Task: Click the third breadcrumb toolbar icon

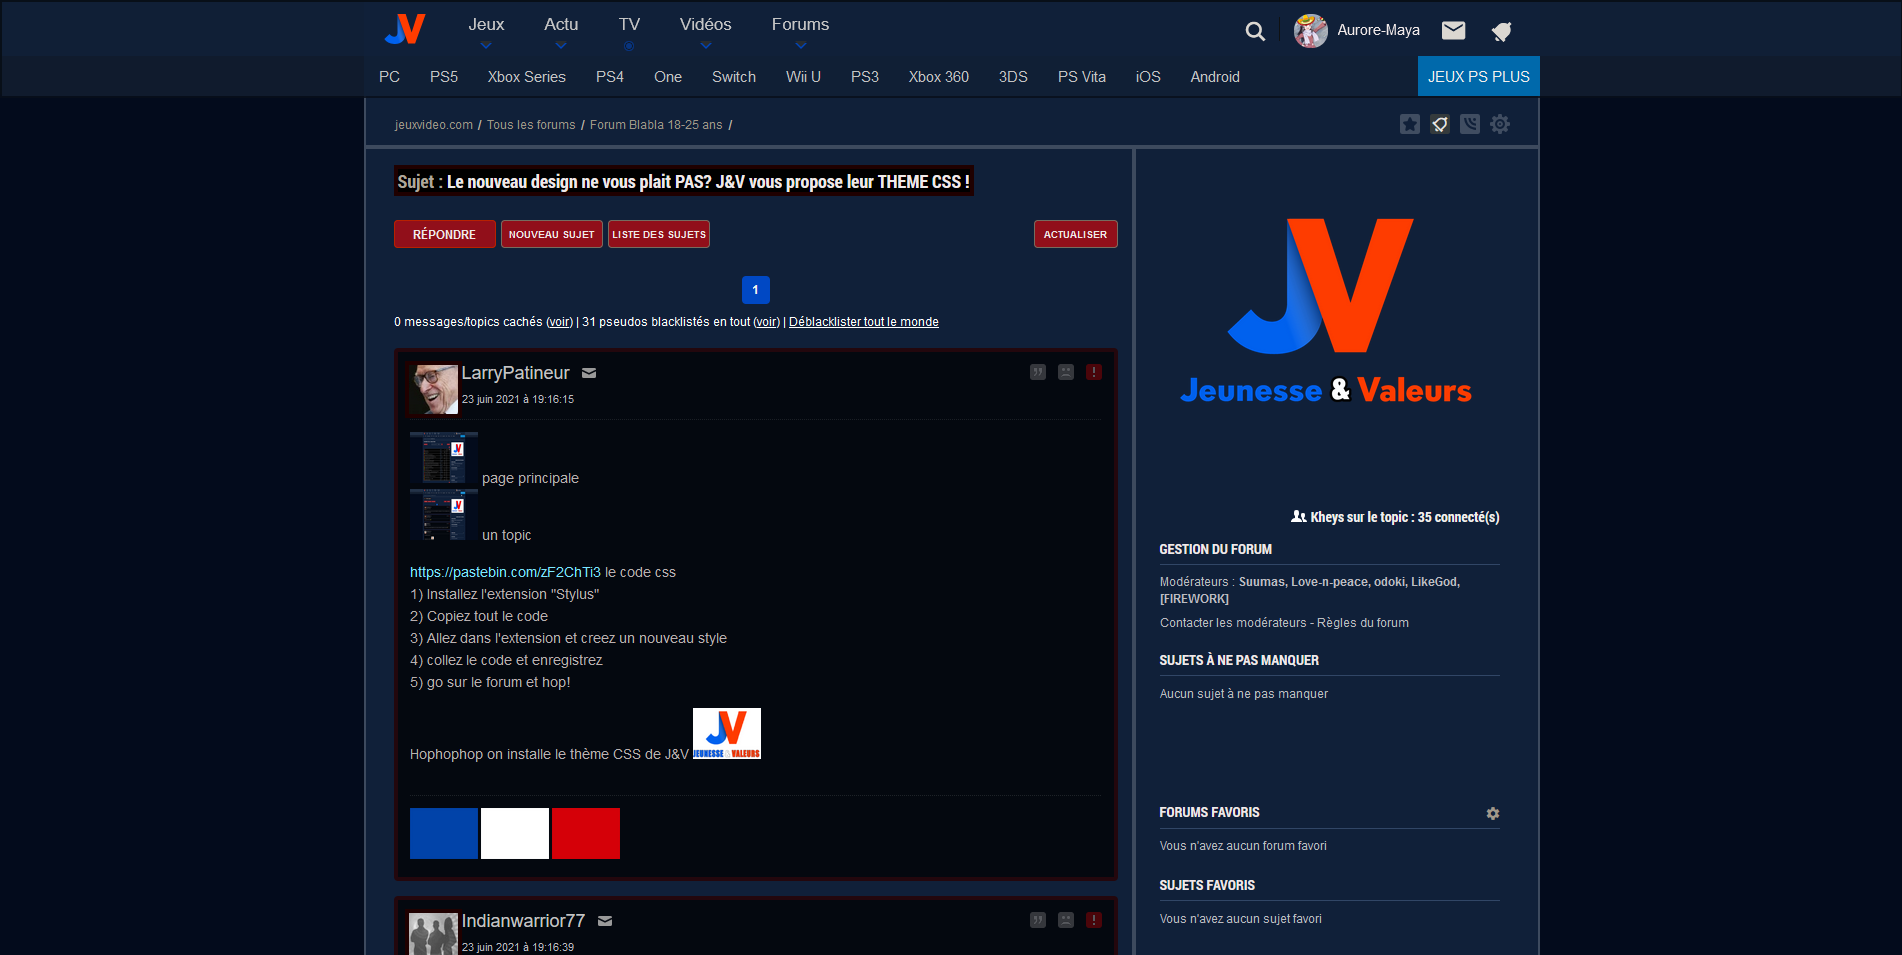Action: (1470, 124)
